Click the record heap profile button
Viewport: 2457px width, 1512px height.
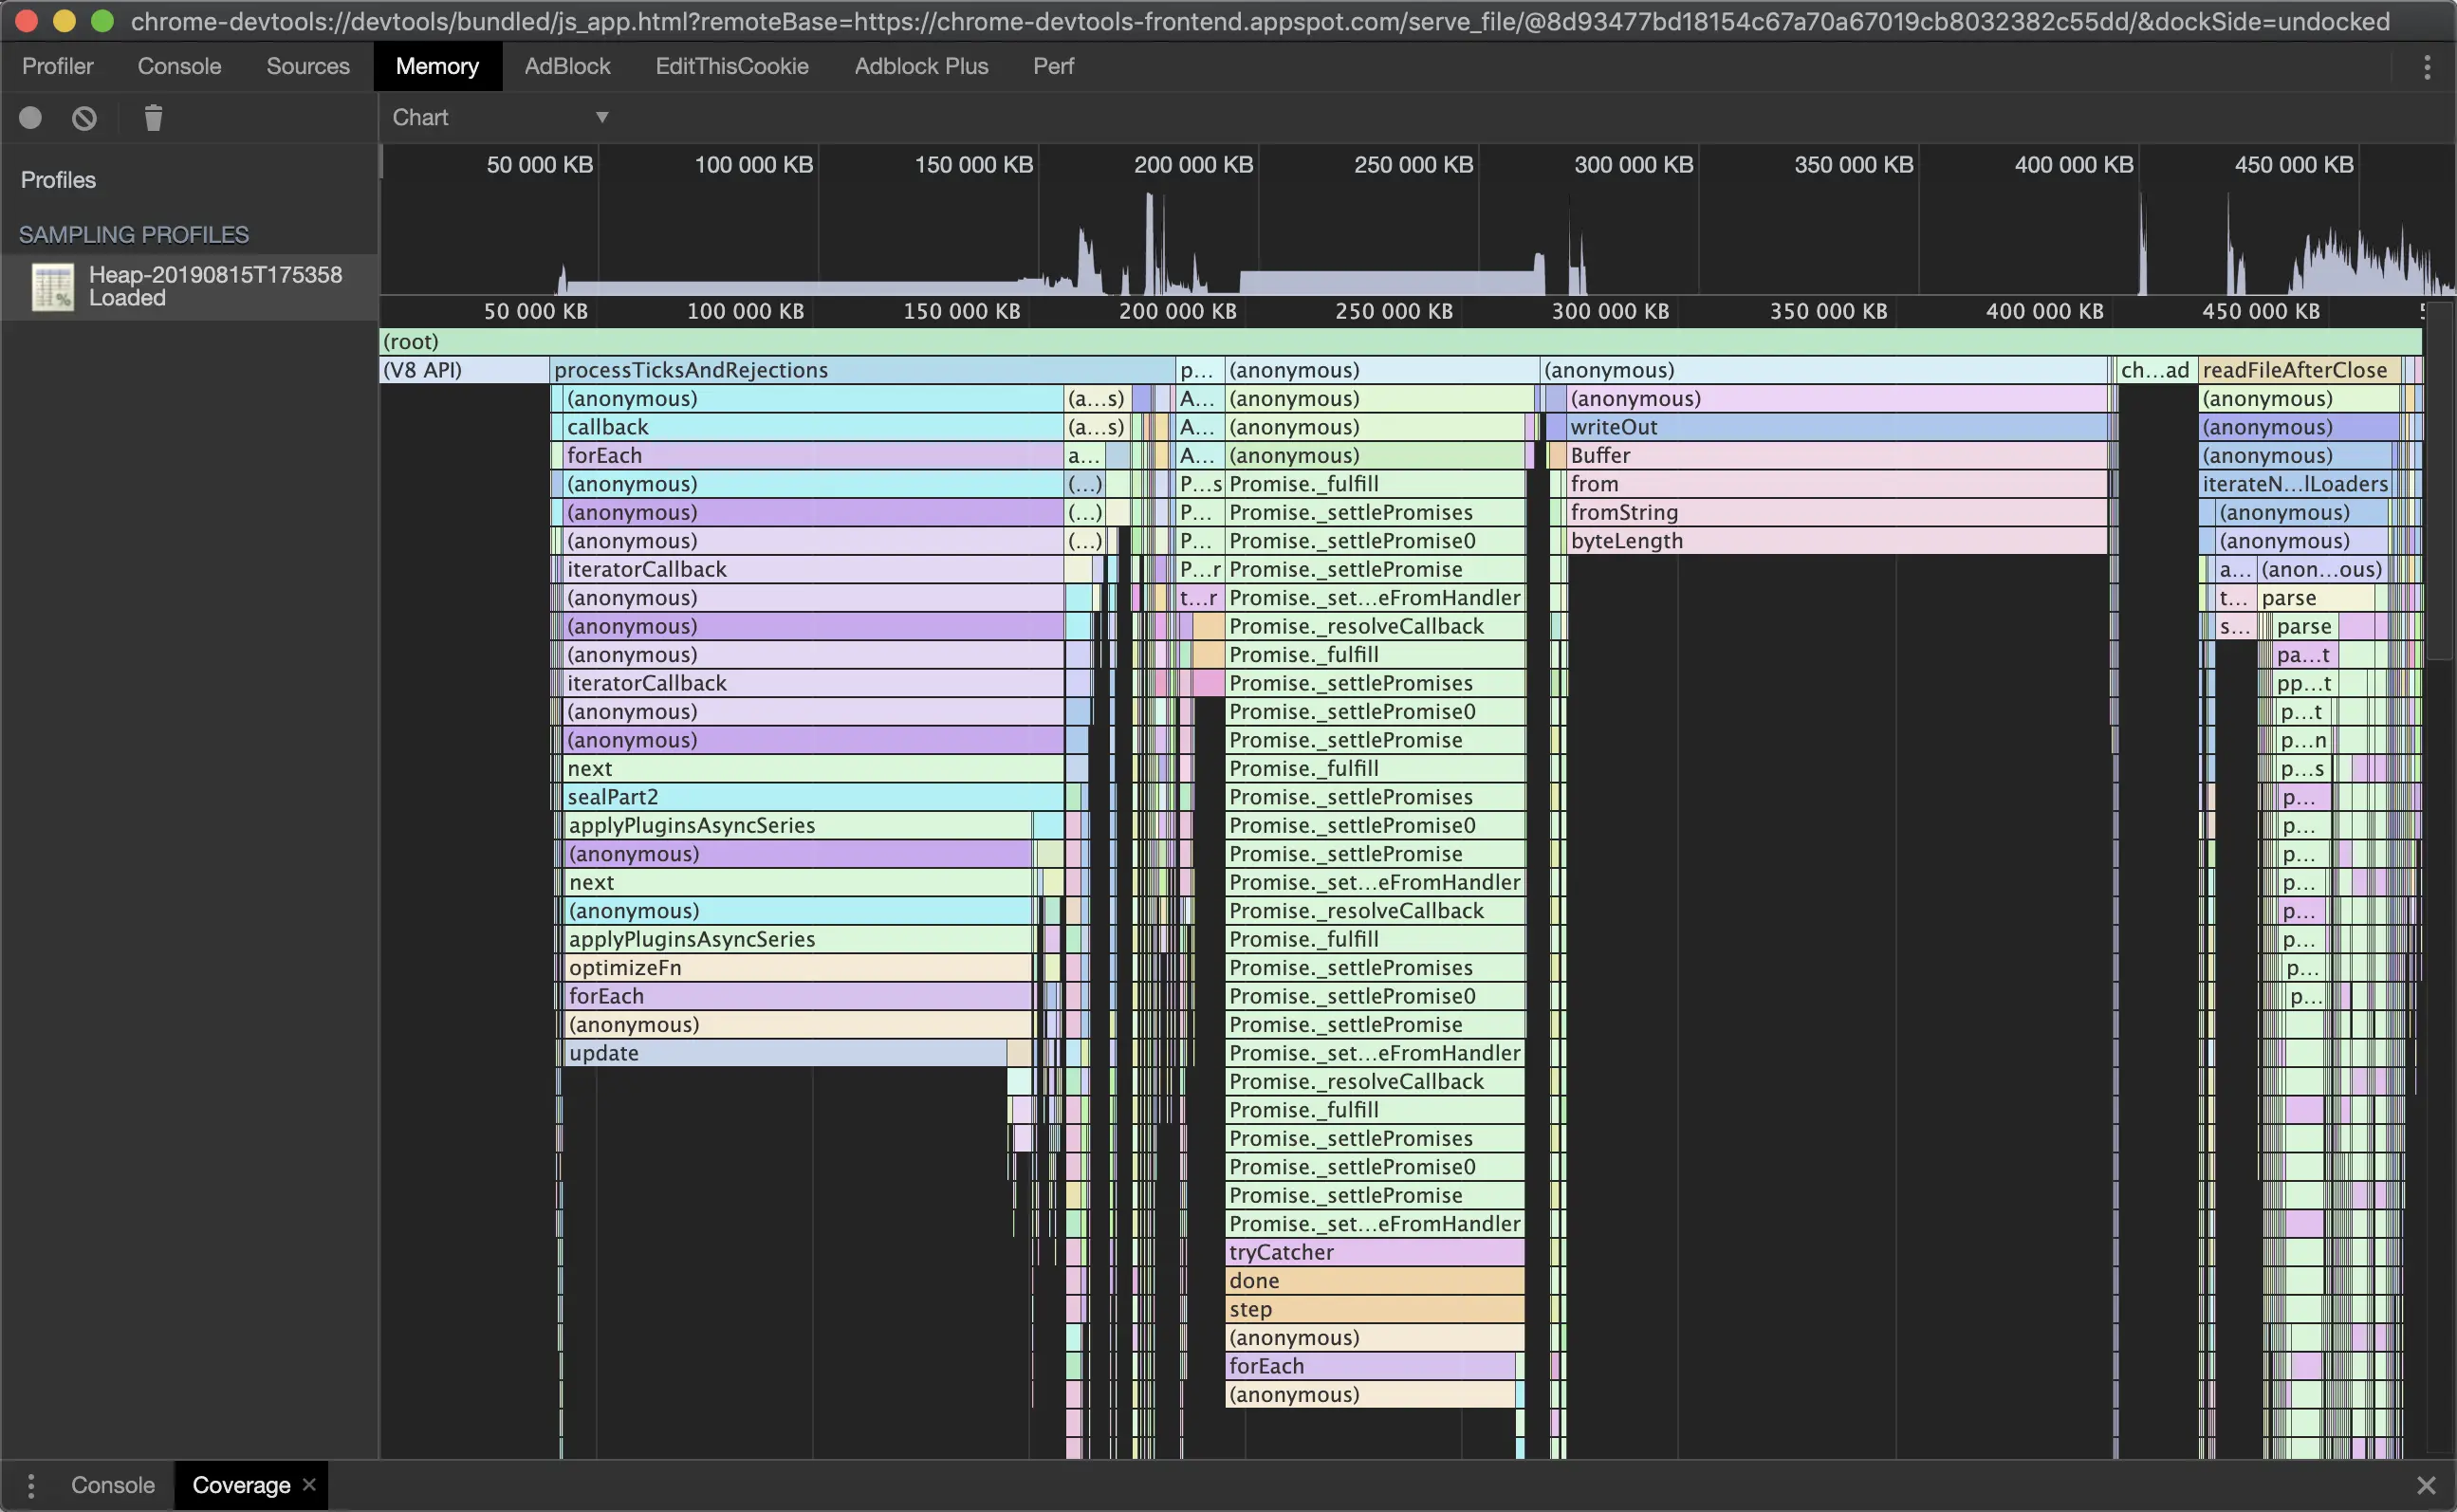[x=30, y=118]
